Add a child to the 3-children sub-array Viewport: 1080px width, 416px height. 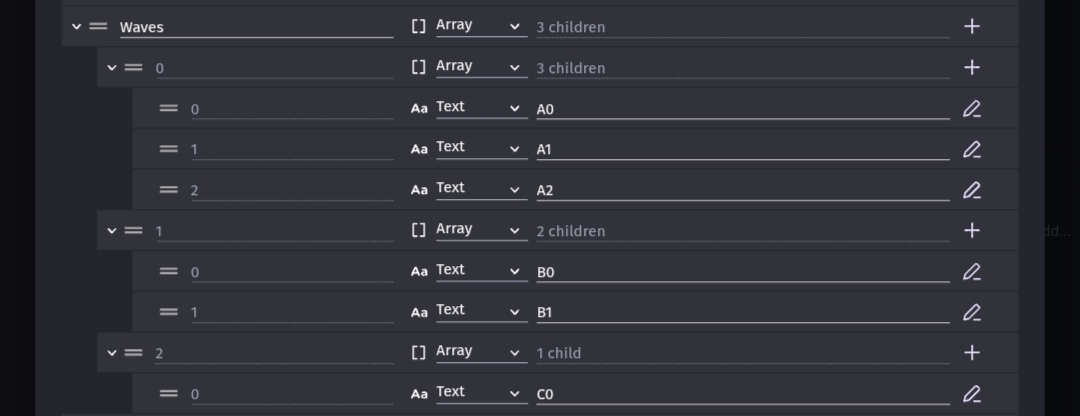coord(971,67)
